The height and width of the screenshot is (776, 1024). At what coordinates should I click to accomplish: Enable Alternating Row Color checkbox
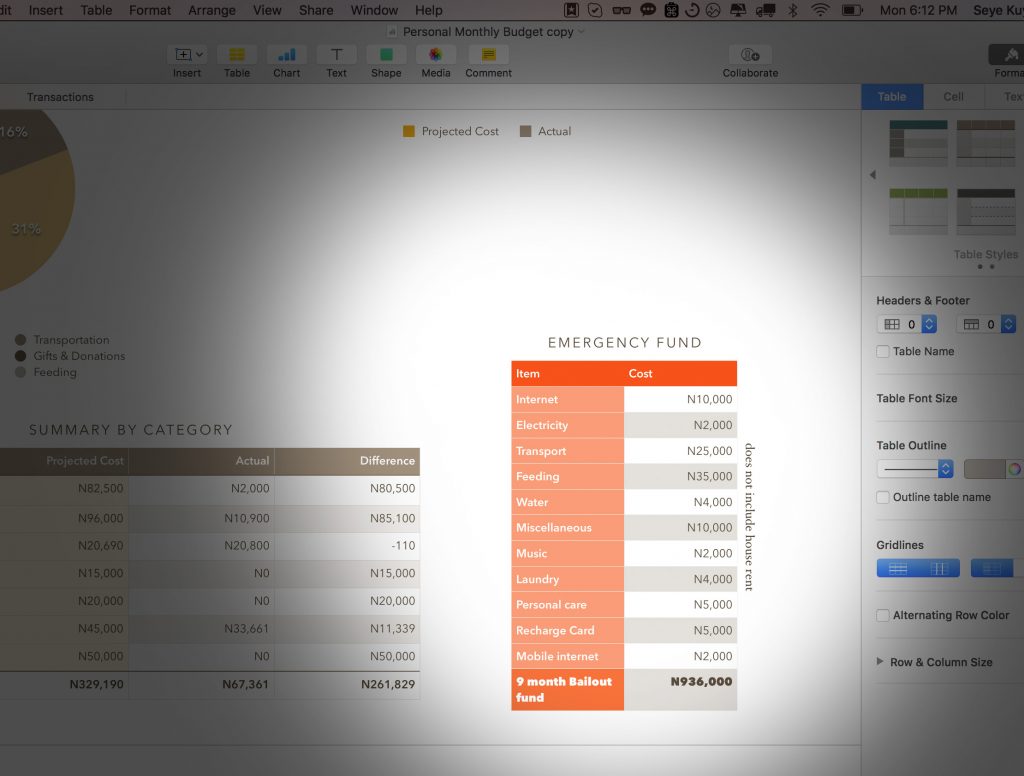click(x=883, y=615)
